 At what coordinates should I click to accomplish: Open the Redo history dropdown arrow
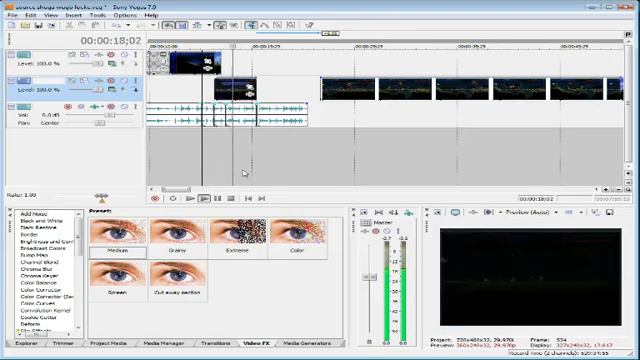[x=153, y=25]
